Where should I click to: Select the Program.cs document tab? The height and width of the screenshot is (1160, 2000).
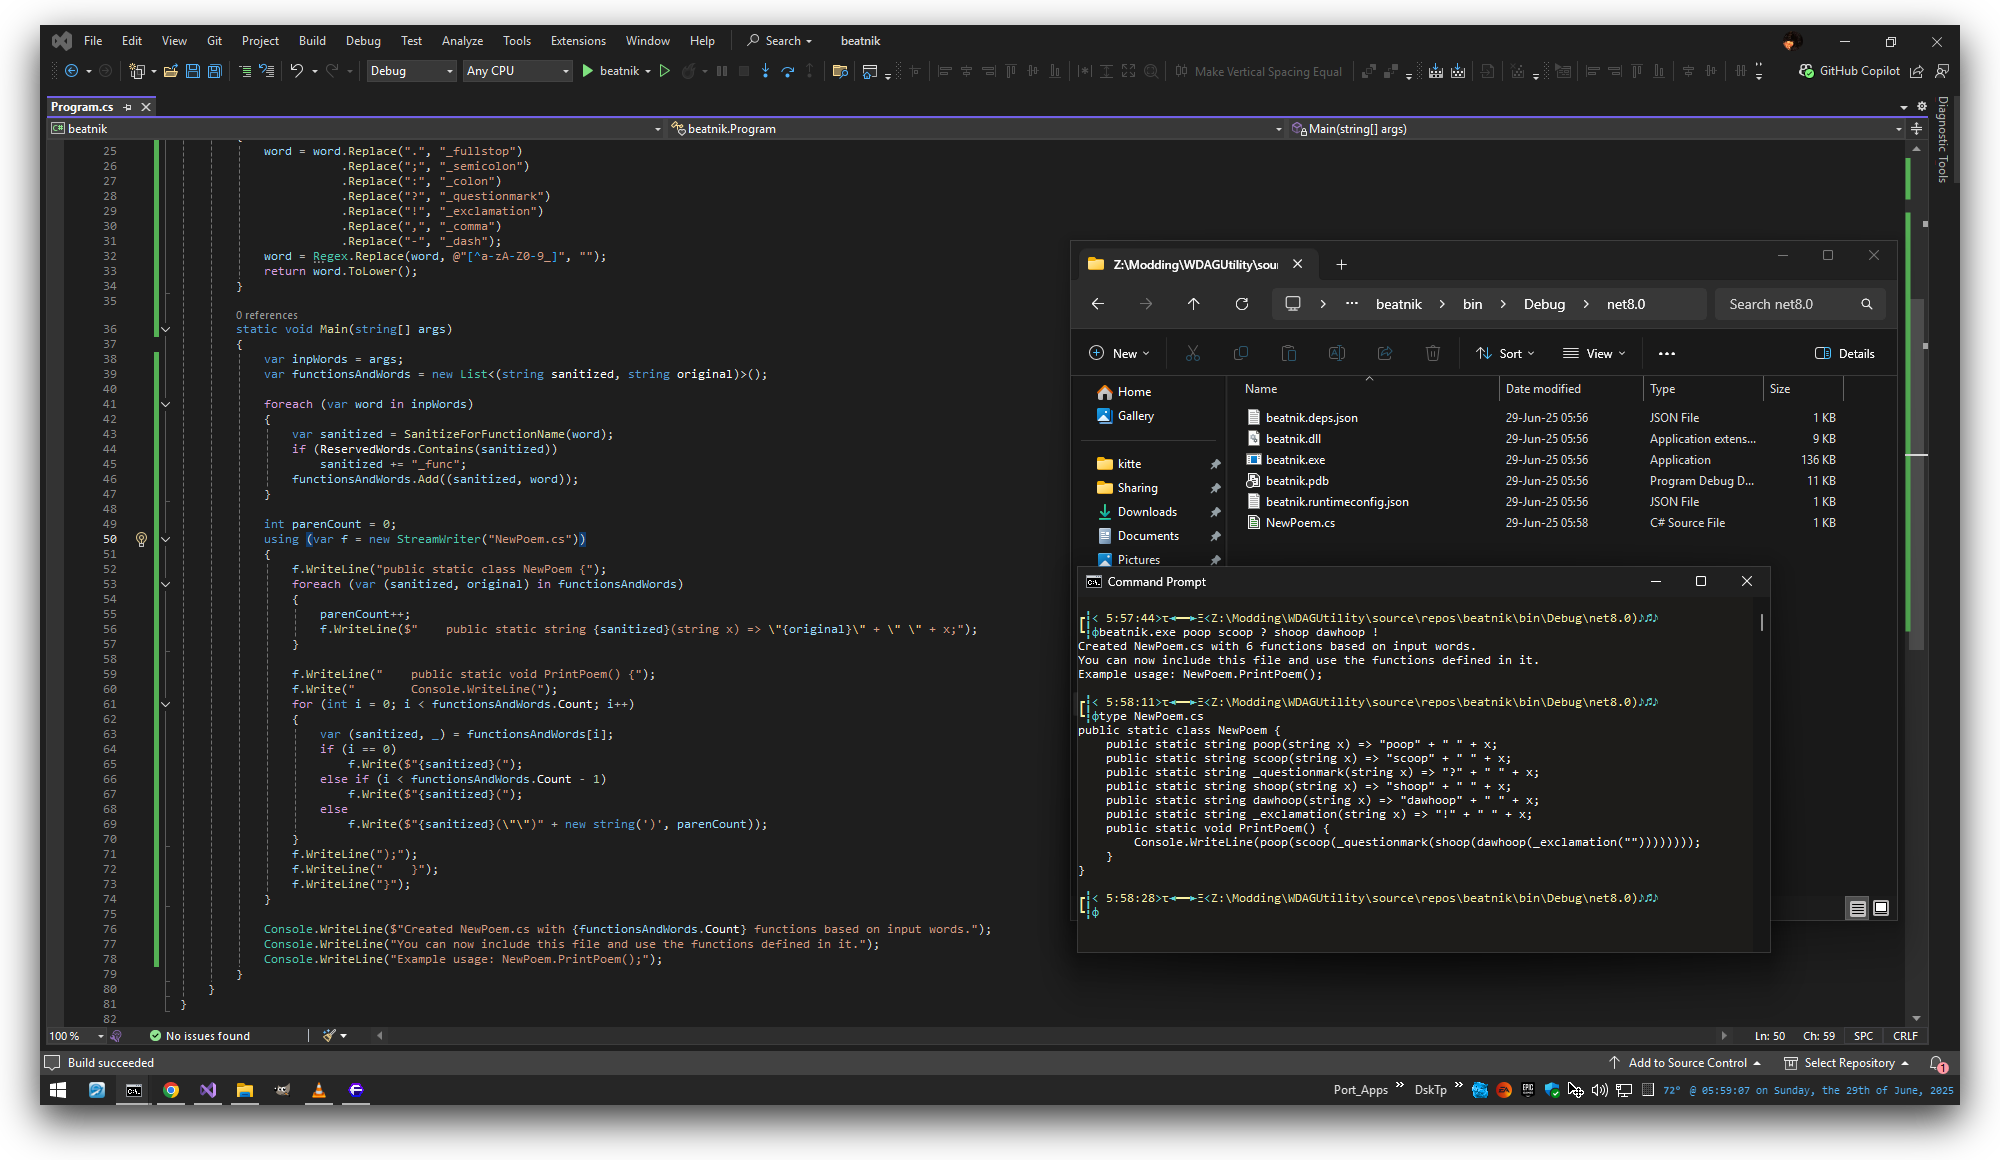82,107
